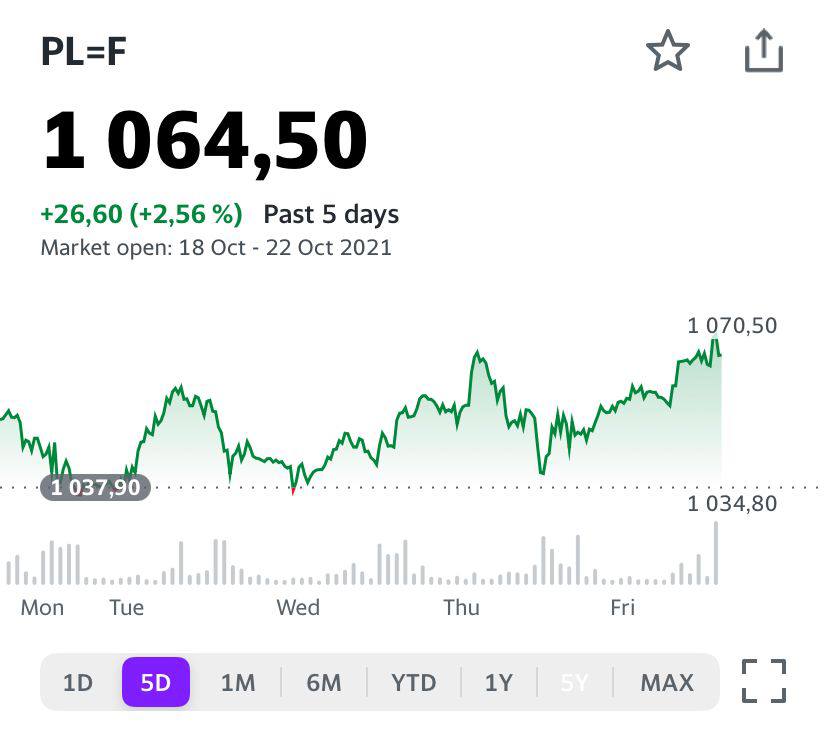
Task: Switch to the 1M range
Action: [238, 683]
